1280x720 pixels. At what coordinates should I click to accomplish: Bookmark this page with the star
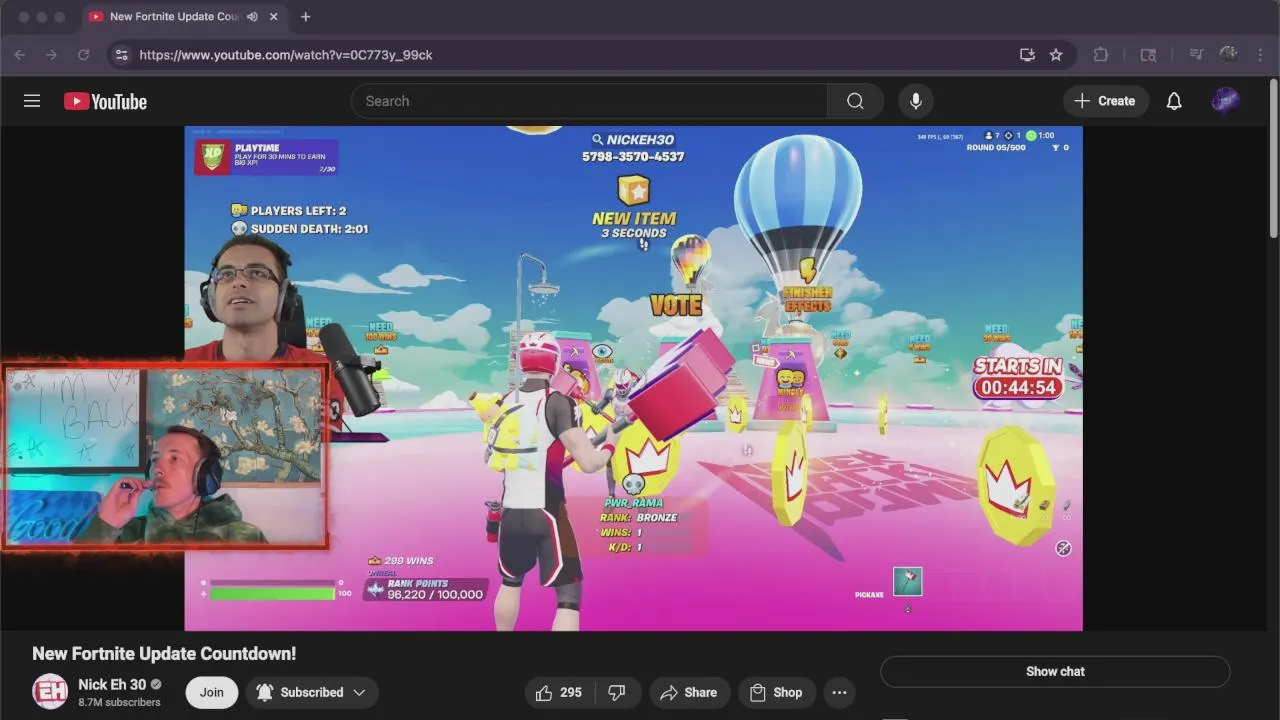pyautogui.click(x=1056, y=55)
